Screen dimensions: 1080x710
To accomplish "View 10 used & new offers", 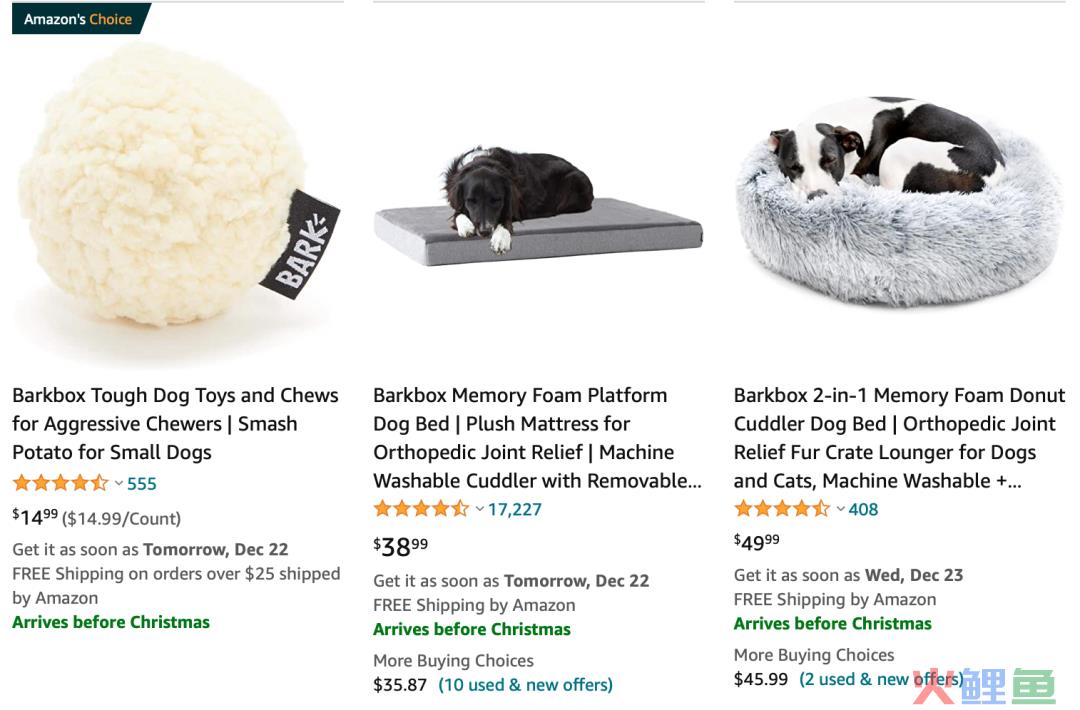I will 526,685.
